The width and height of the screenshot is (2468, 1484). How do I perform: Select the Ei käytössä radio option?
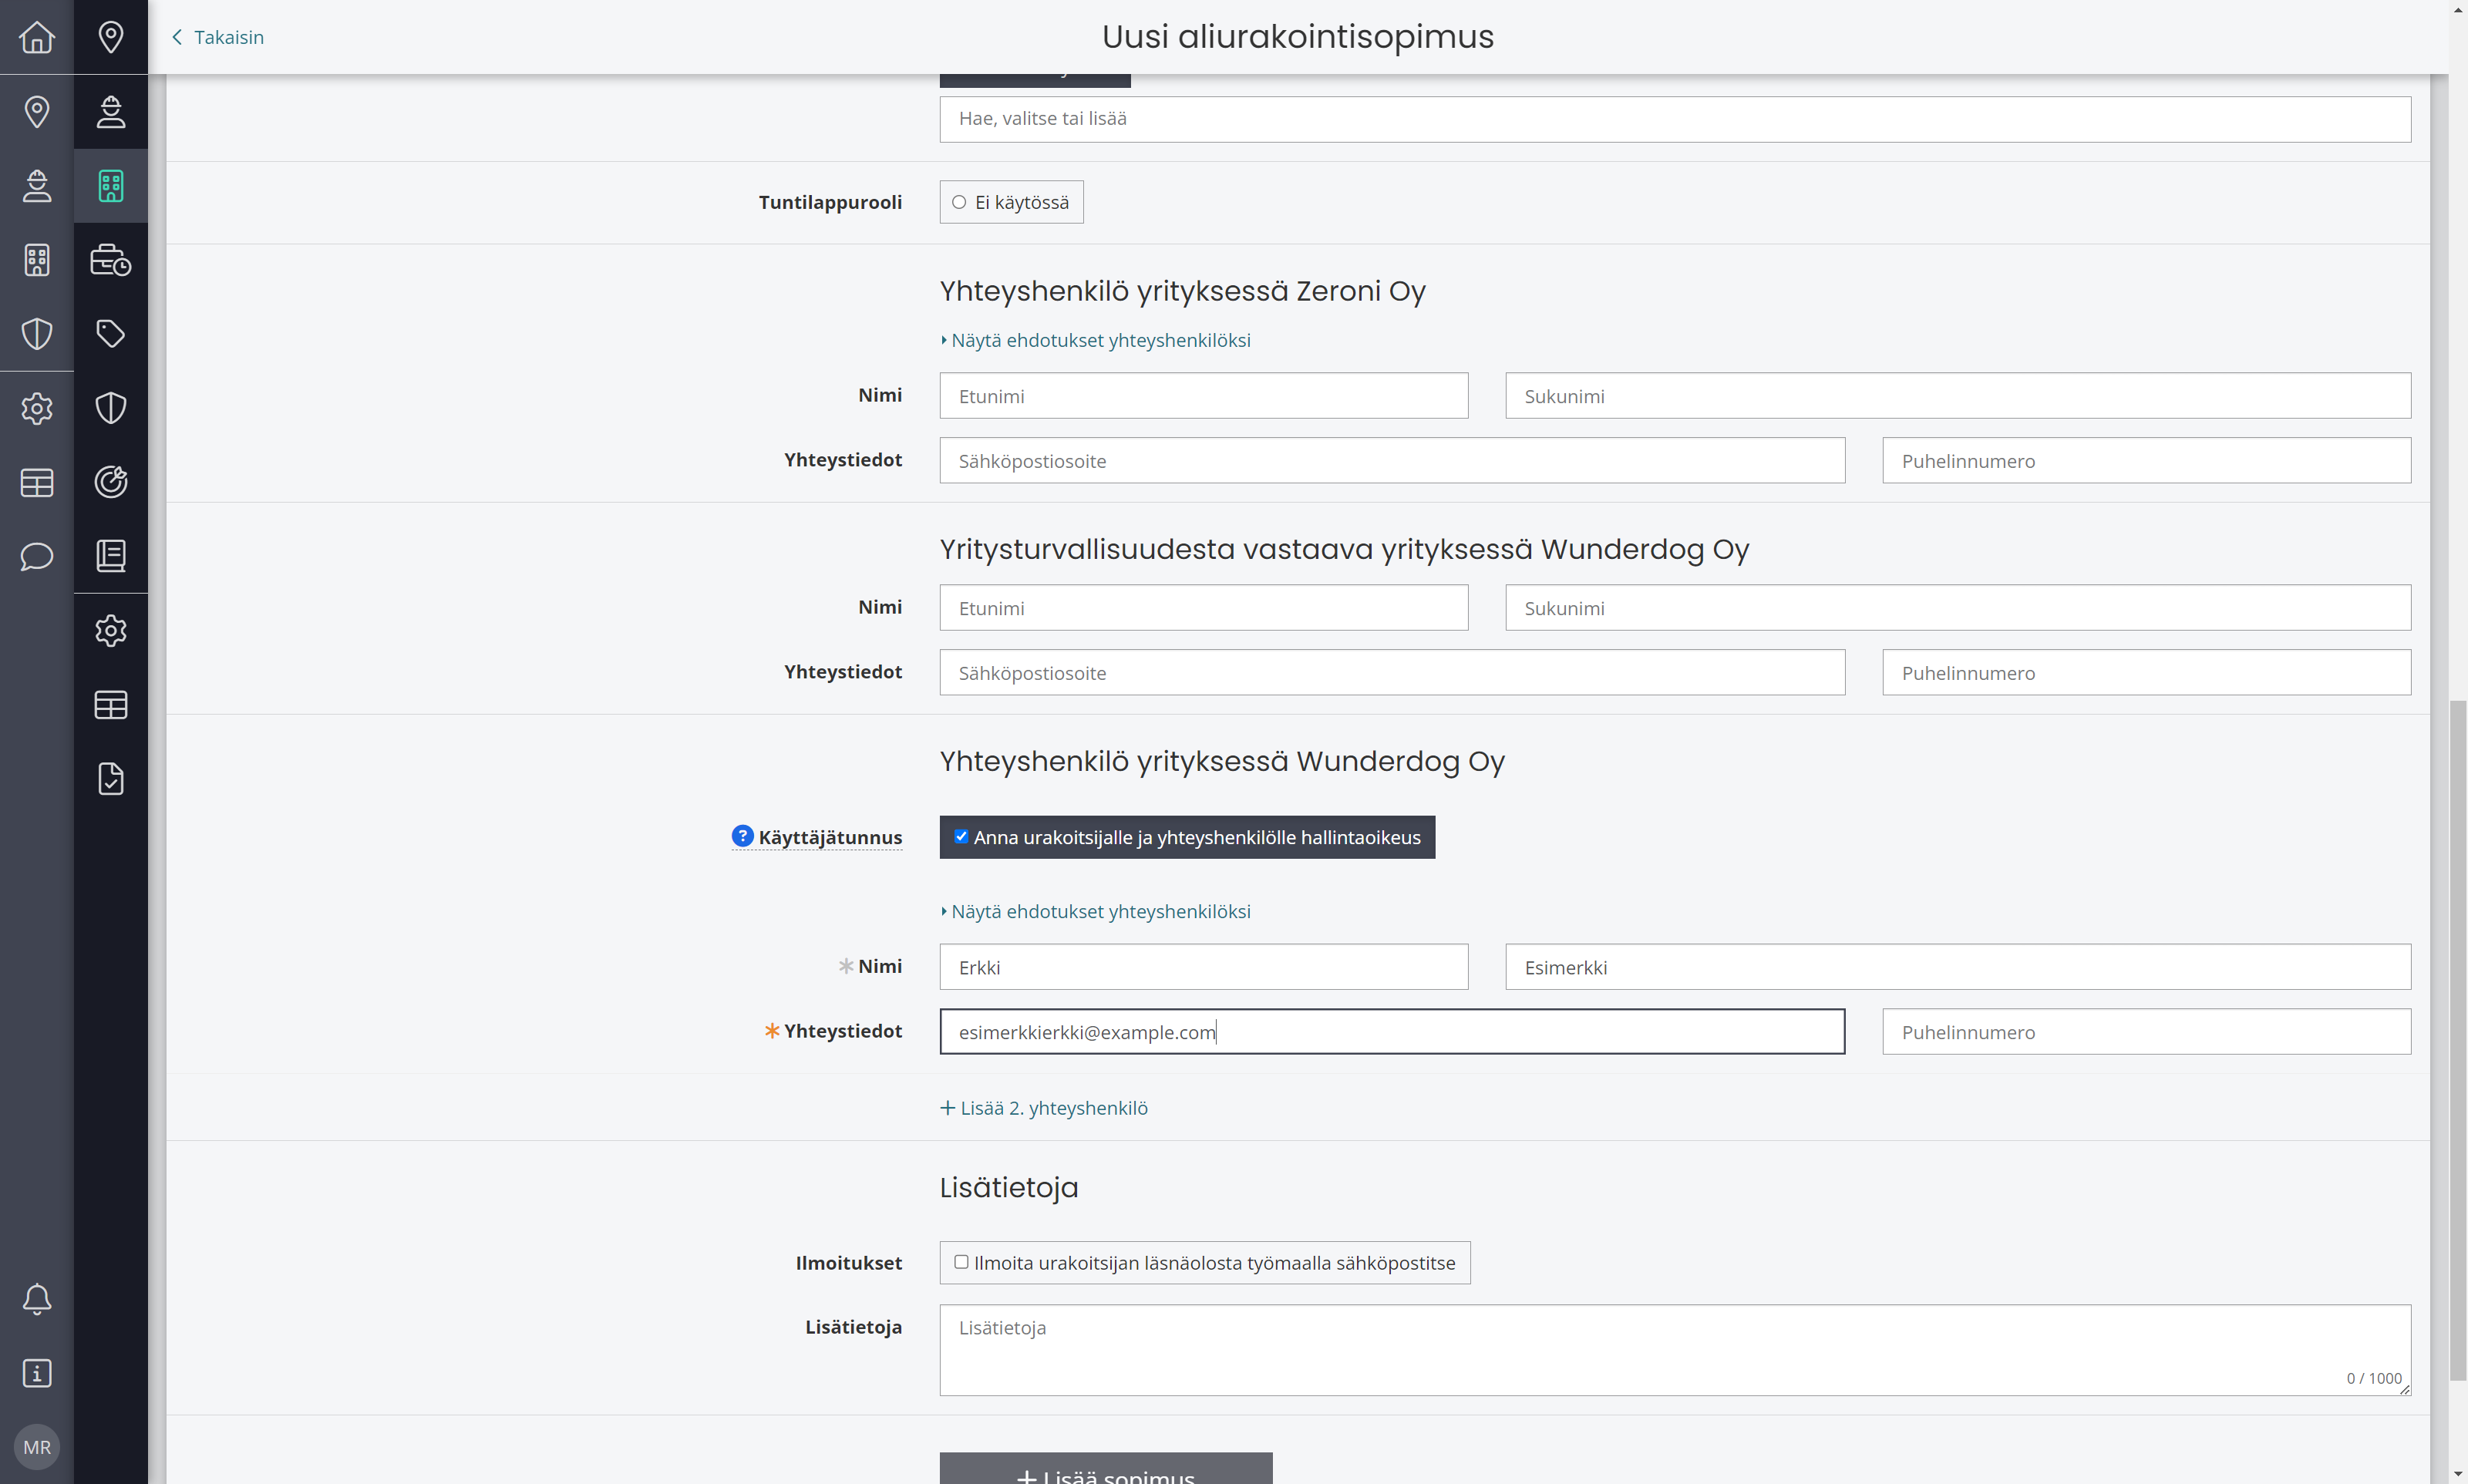tap(1011, 202)
